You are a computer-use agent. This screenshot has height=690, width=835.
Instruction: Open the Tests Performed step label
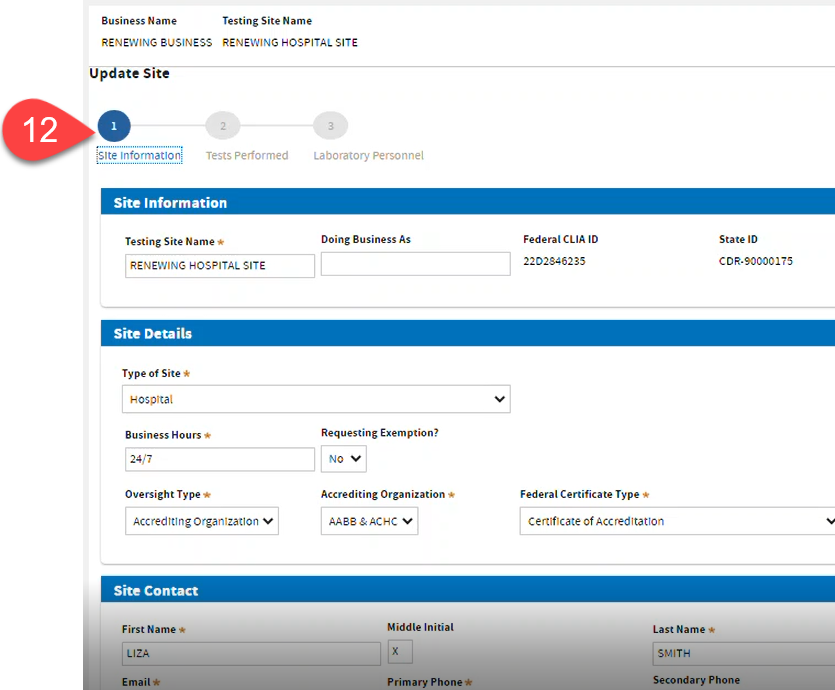247,155
